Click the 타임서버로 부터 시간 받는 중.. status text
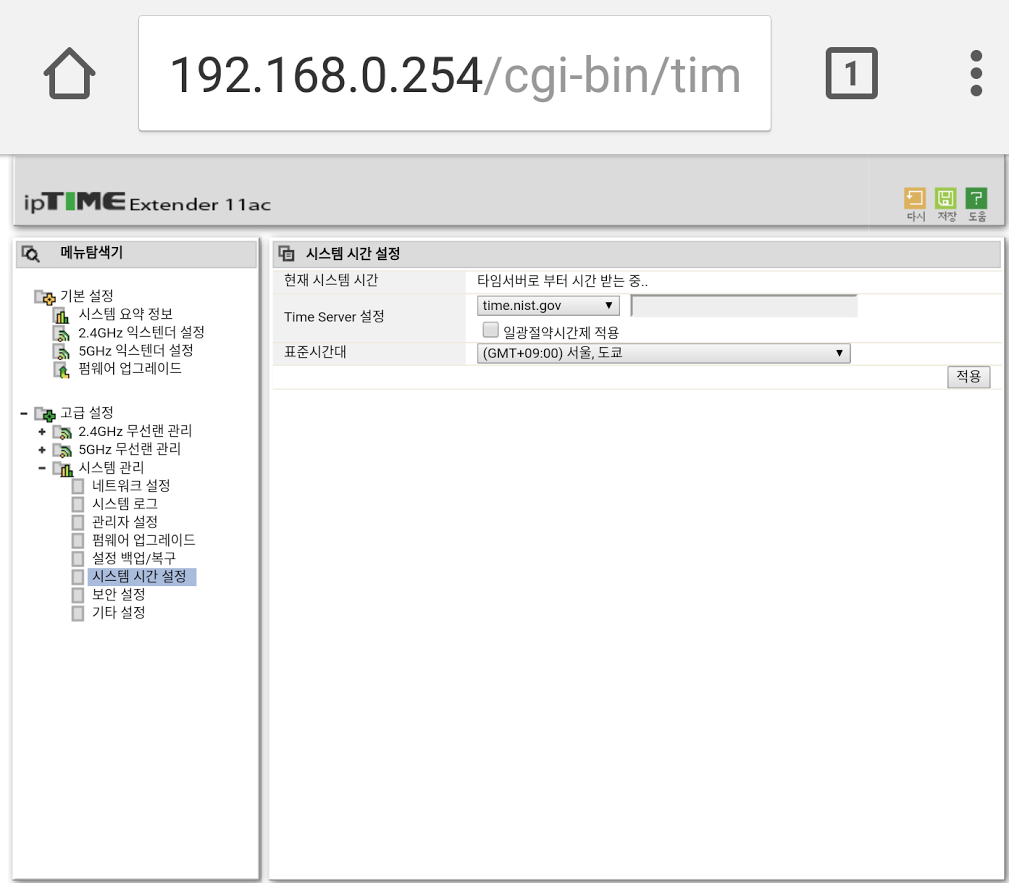This screenshot has width=1009, height=883. (x=562, y=281)
